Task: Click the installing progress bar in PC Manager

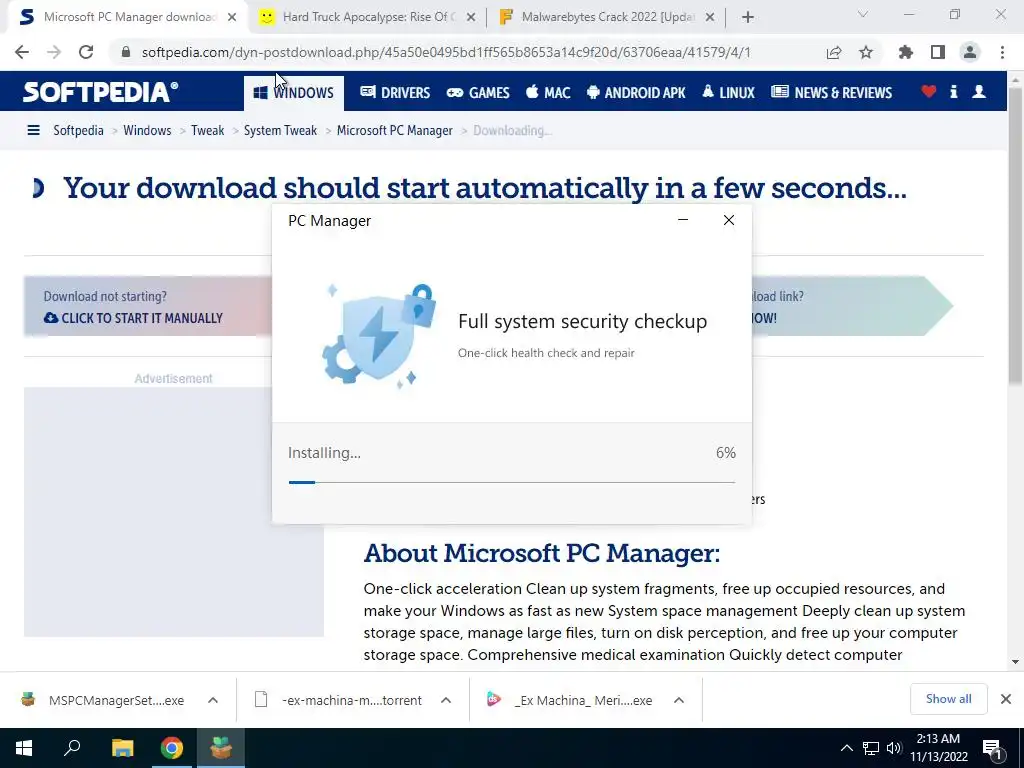Action: coord(512,483)
